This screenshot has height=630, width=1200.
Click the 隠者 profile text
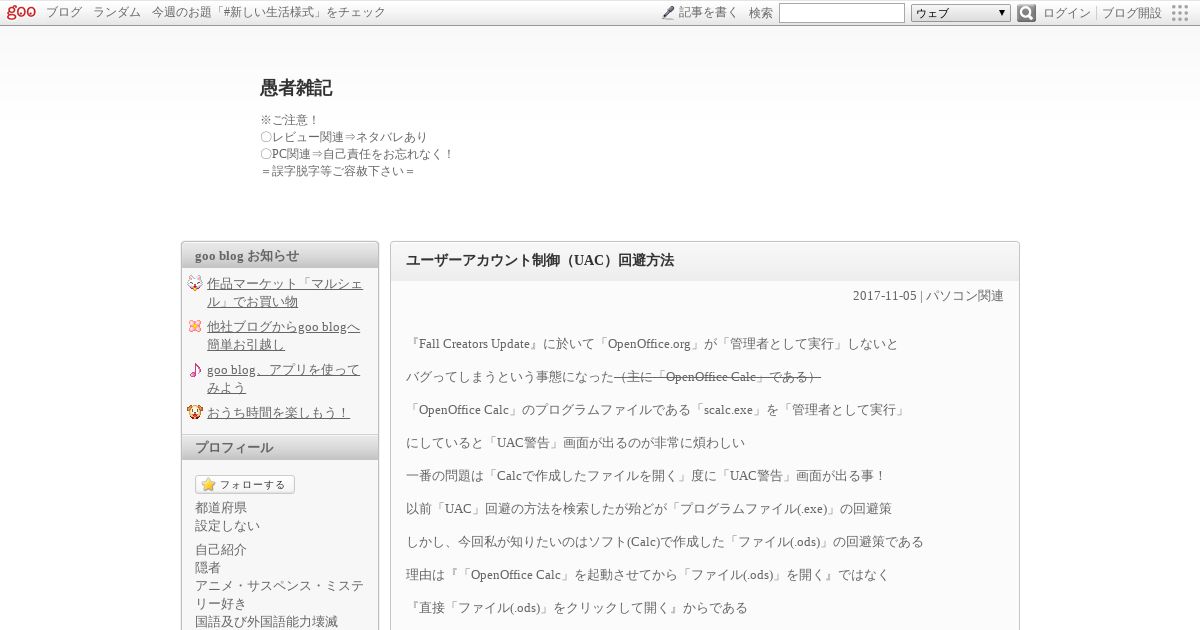pyautogui.click(x=208, y=568)
